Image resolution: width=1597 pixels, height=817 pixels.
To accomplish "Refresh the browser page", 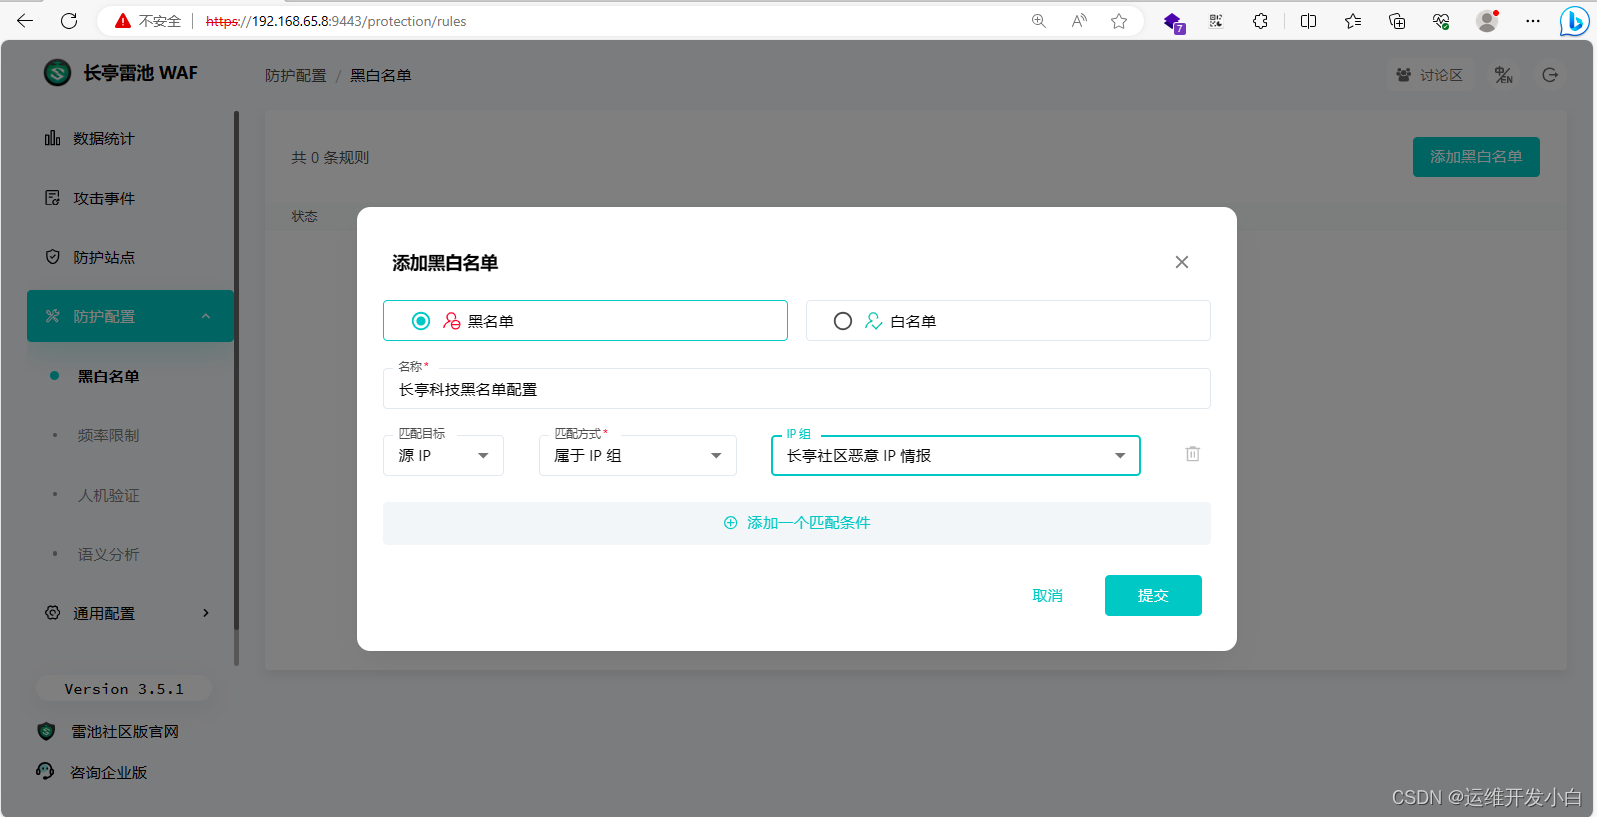I will pos(69,21).
